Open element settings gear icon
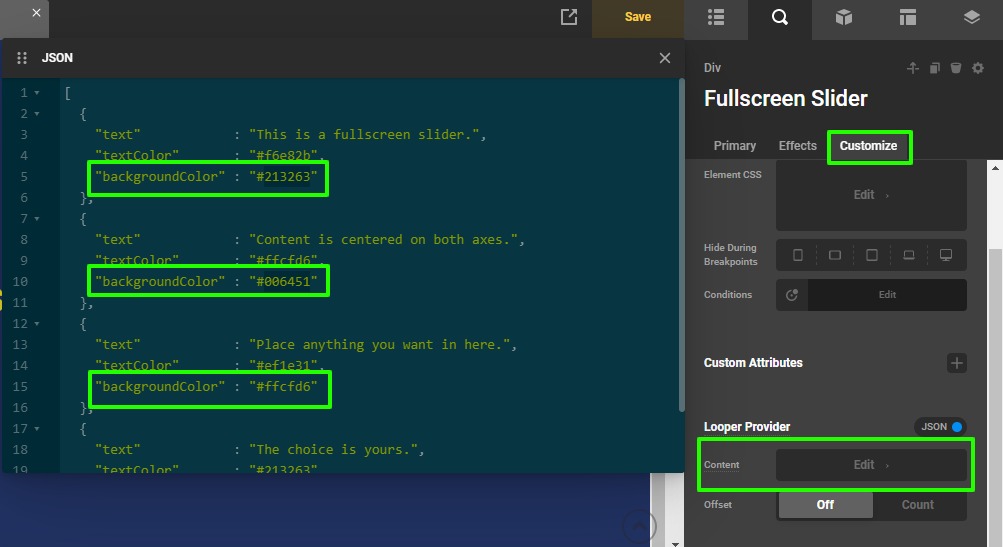Viewport: 1003px width, 547px height. [978, 68]
